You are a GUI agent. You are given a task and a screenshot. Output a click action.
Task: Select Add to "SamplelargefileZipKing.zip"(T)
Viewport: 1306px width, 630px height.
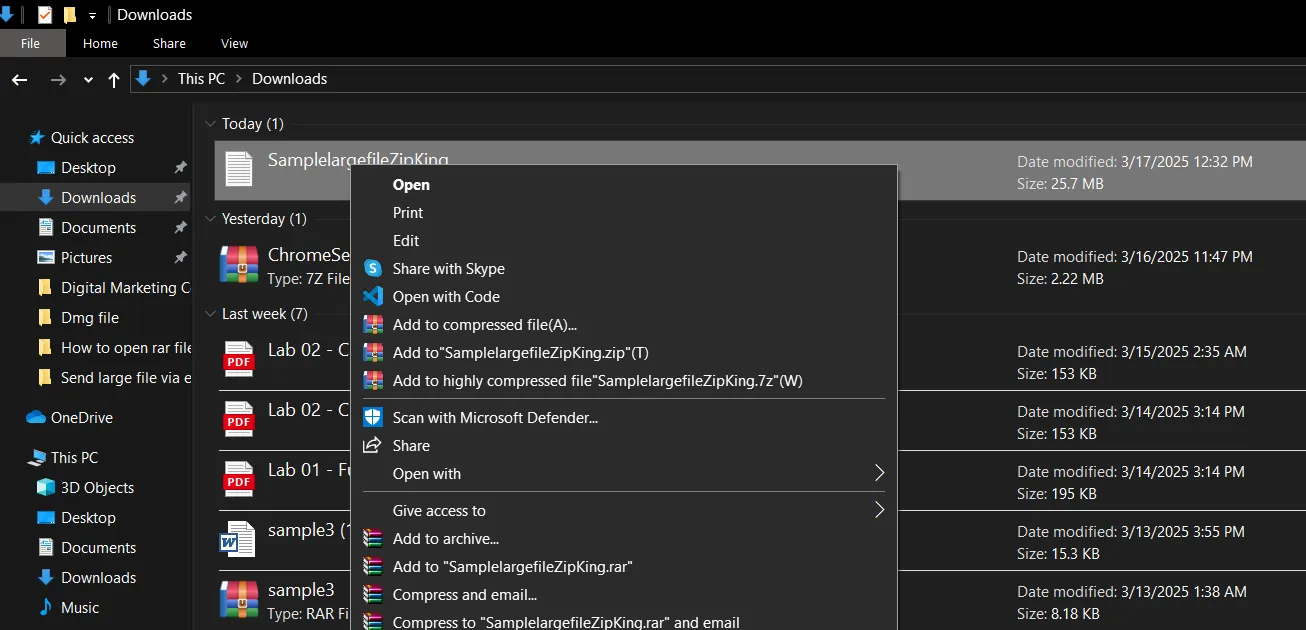pyautogui.click(x=521, y=352)
